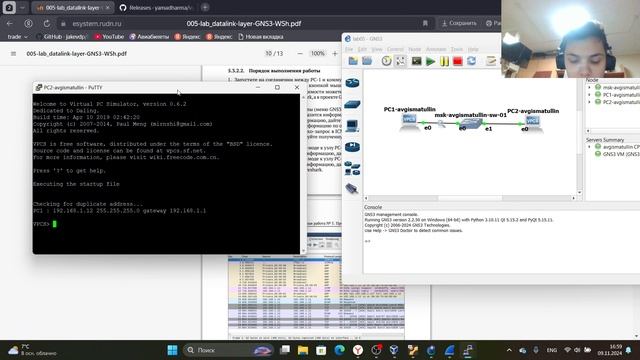Image resolution: width=640 pixels, height=360 pixels.
Task: Reload all nodes icon in GNS3 toolbar
Action: [471, 61]
